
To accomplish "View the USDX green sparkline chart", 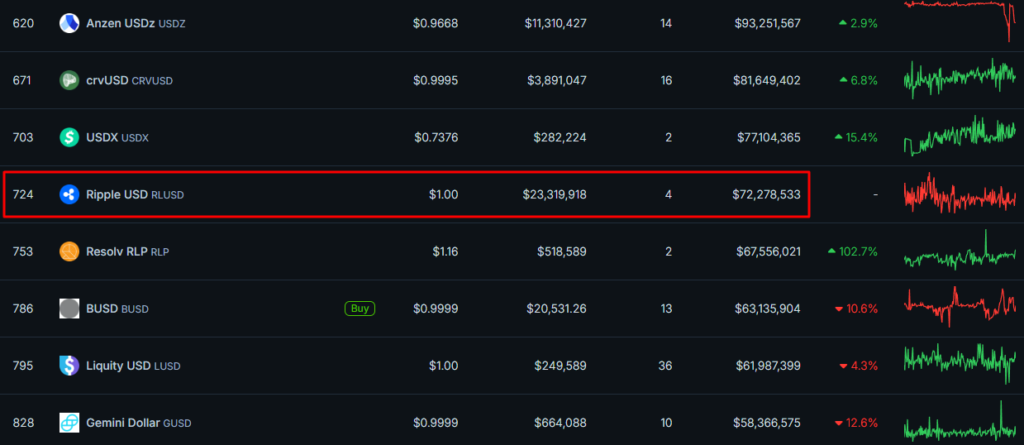I will 960,136.
